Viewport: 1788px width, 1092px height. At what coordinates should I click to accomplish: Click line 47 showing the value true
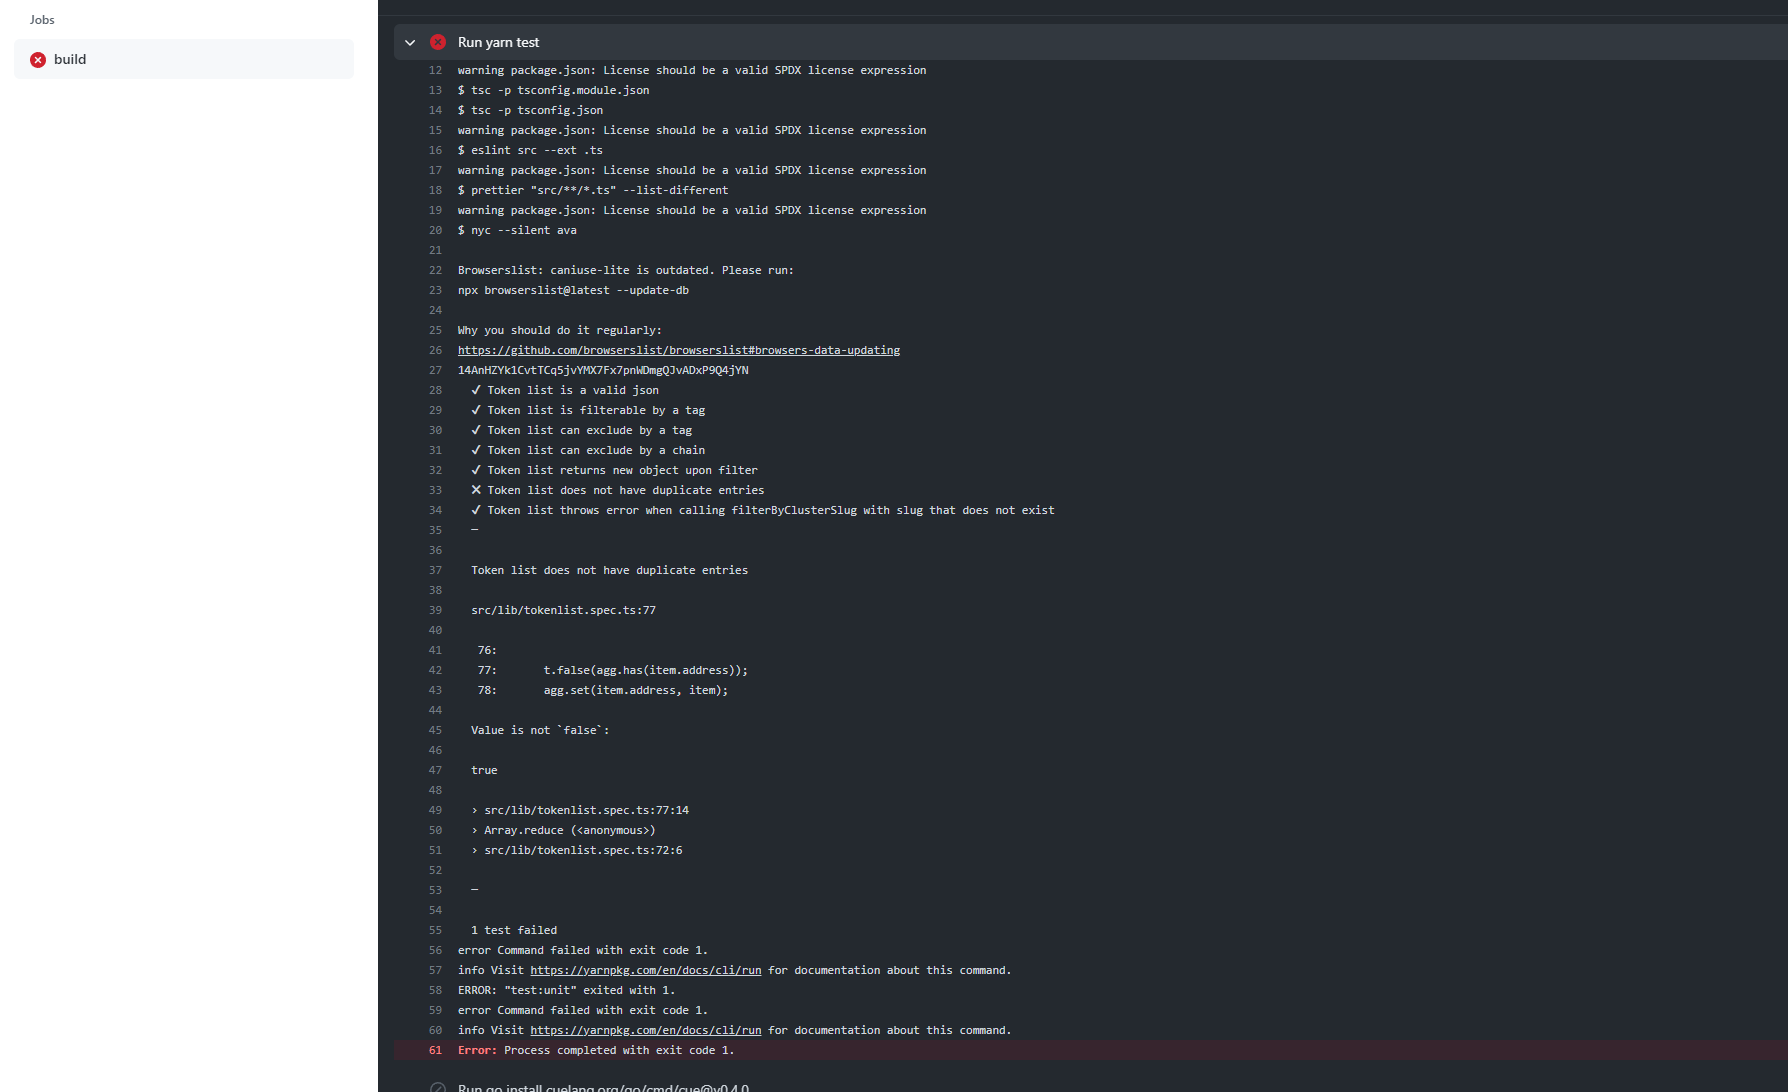coord(484,770)
